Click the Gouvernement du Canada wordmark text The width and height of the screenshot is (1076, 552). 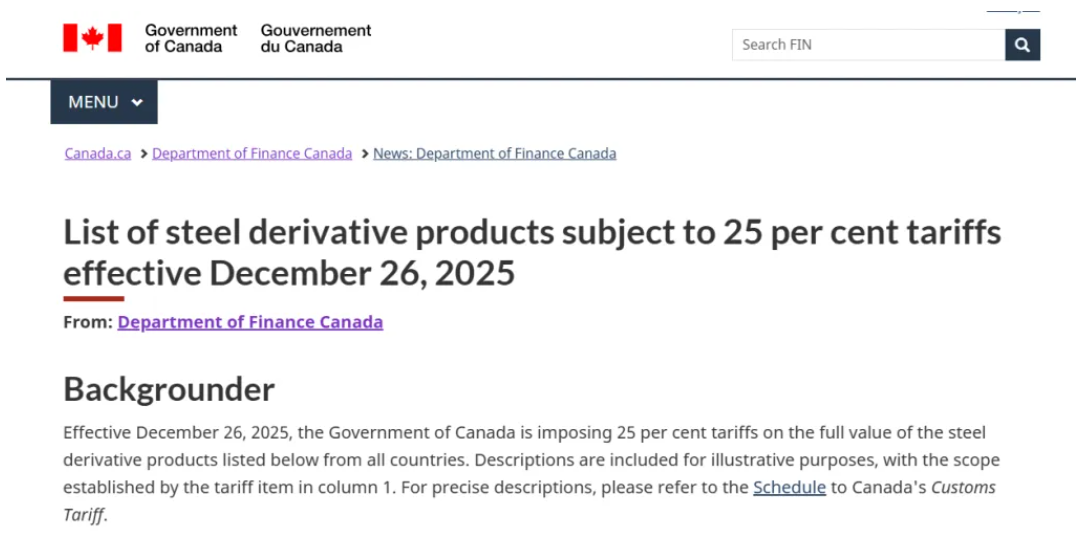(x=316, y=38)
